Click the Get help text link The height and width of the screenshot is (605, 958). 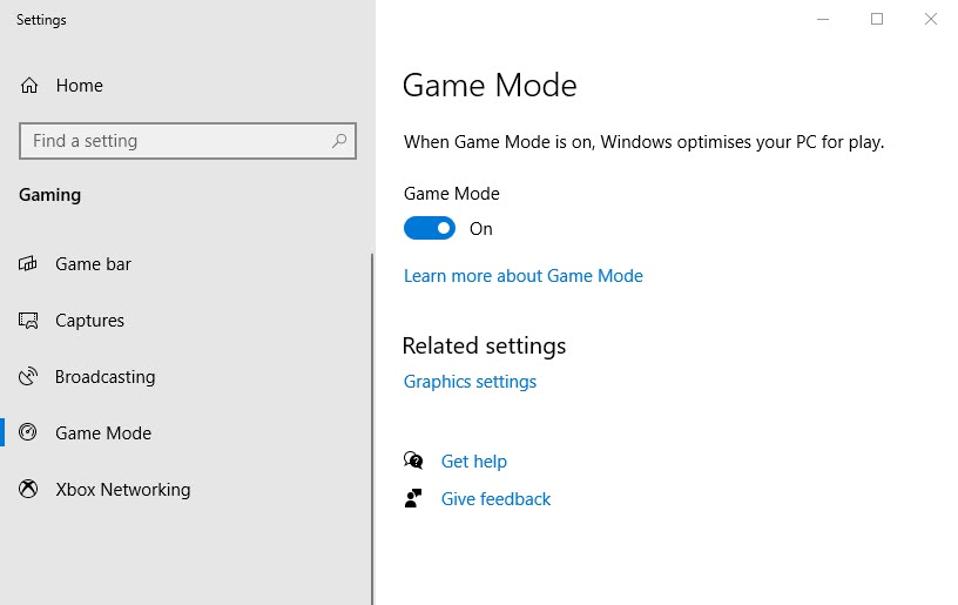pyautogui.click(x=474, y=461)
